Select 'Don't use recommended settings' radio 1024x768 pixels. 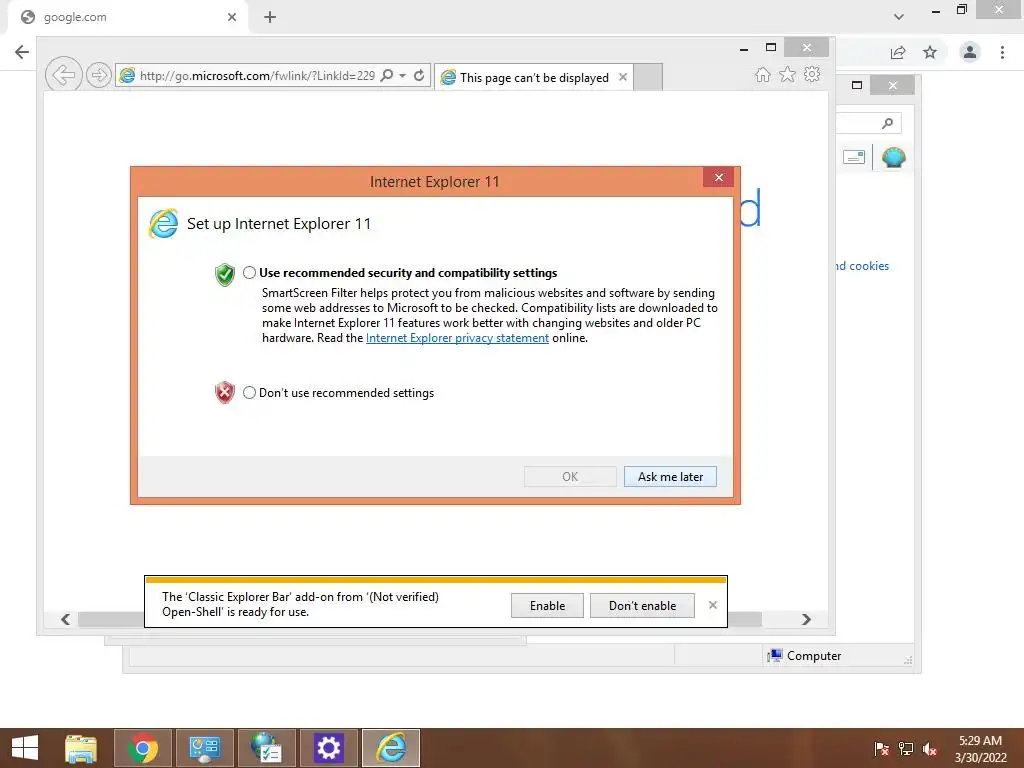point(249,392)
